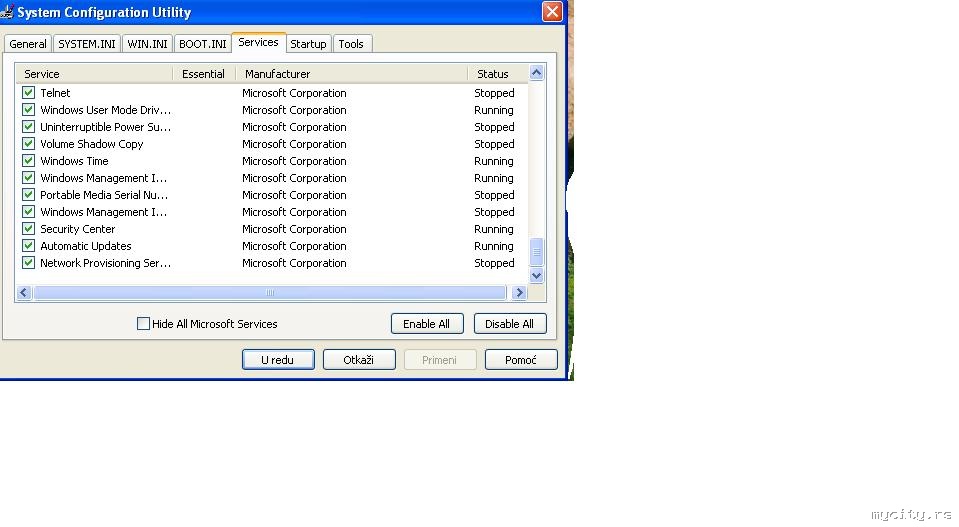959x527 pixels.
Task: Click the System Configuration Utility title icon
Action: click(x=7, y=12)
